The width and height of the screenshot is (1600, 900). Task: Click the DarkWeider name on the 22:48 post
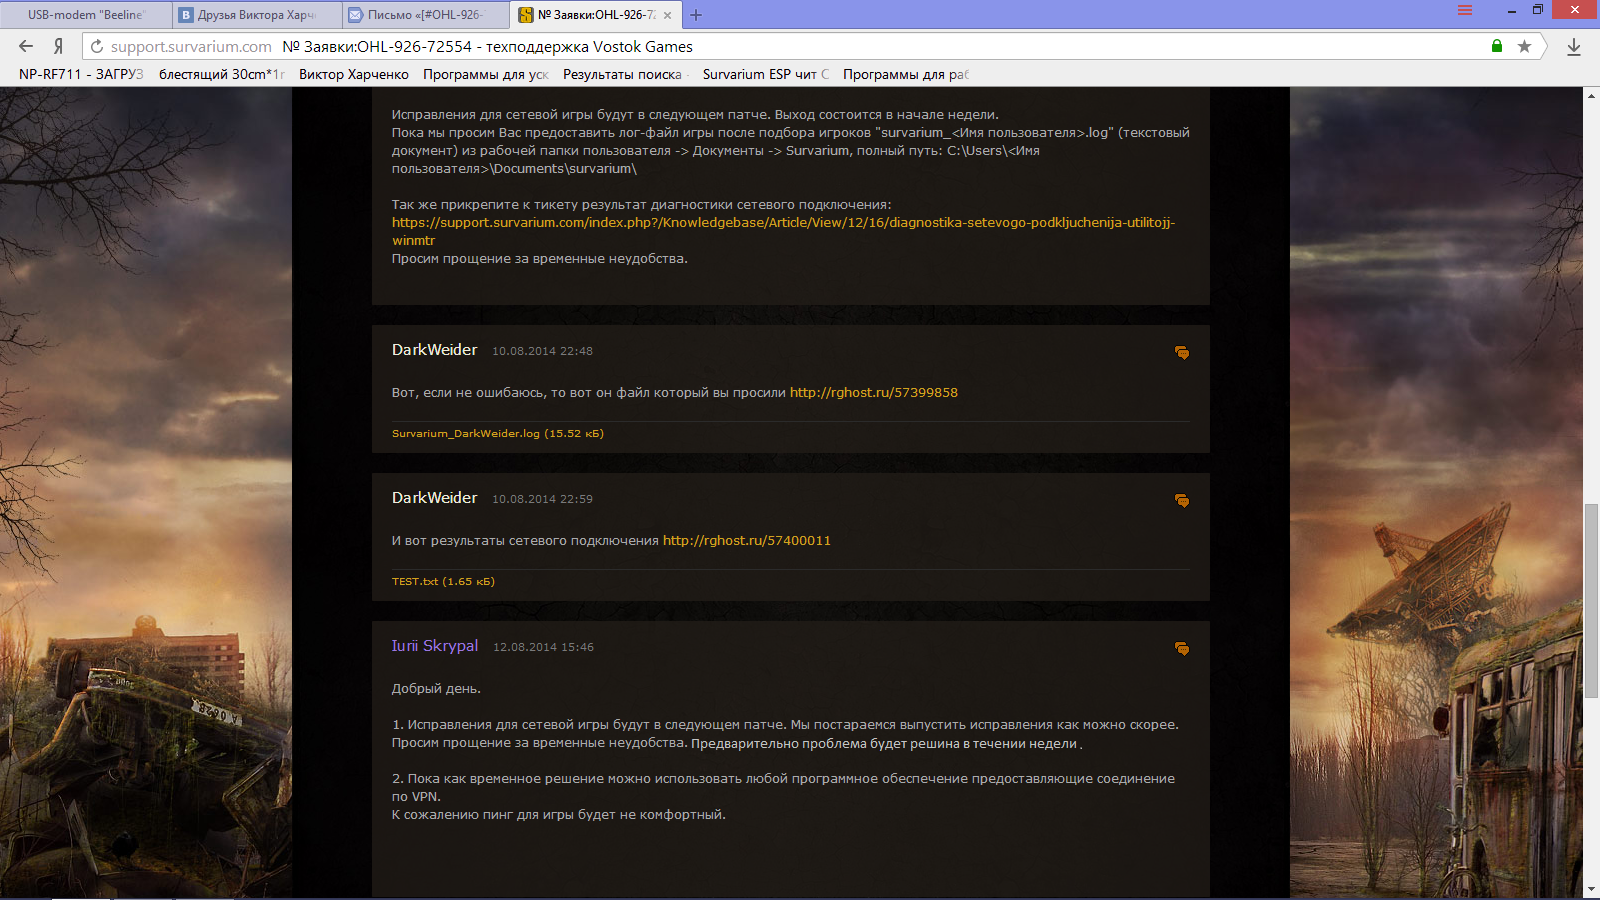pos(435,350)
